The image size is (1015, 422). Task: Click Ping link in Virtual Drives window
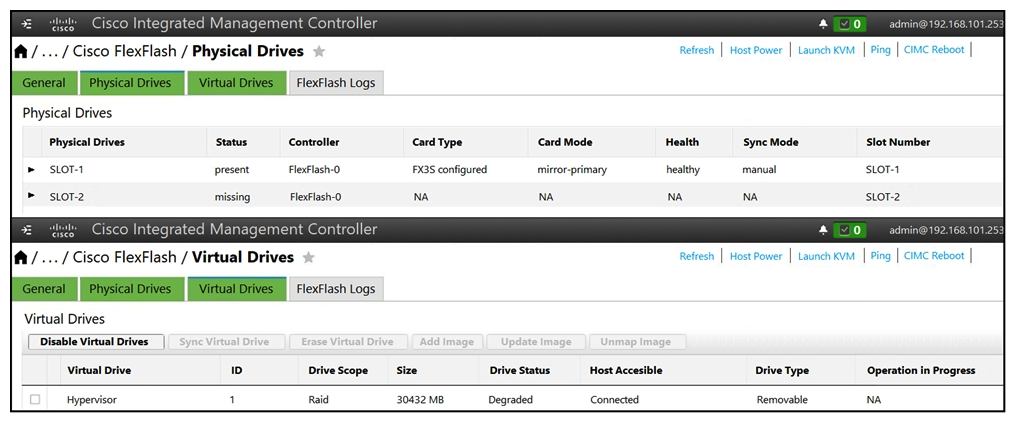coord(880,256)
